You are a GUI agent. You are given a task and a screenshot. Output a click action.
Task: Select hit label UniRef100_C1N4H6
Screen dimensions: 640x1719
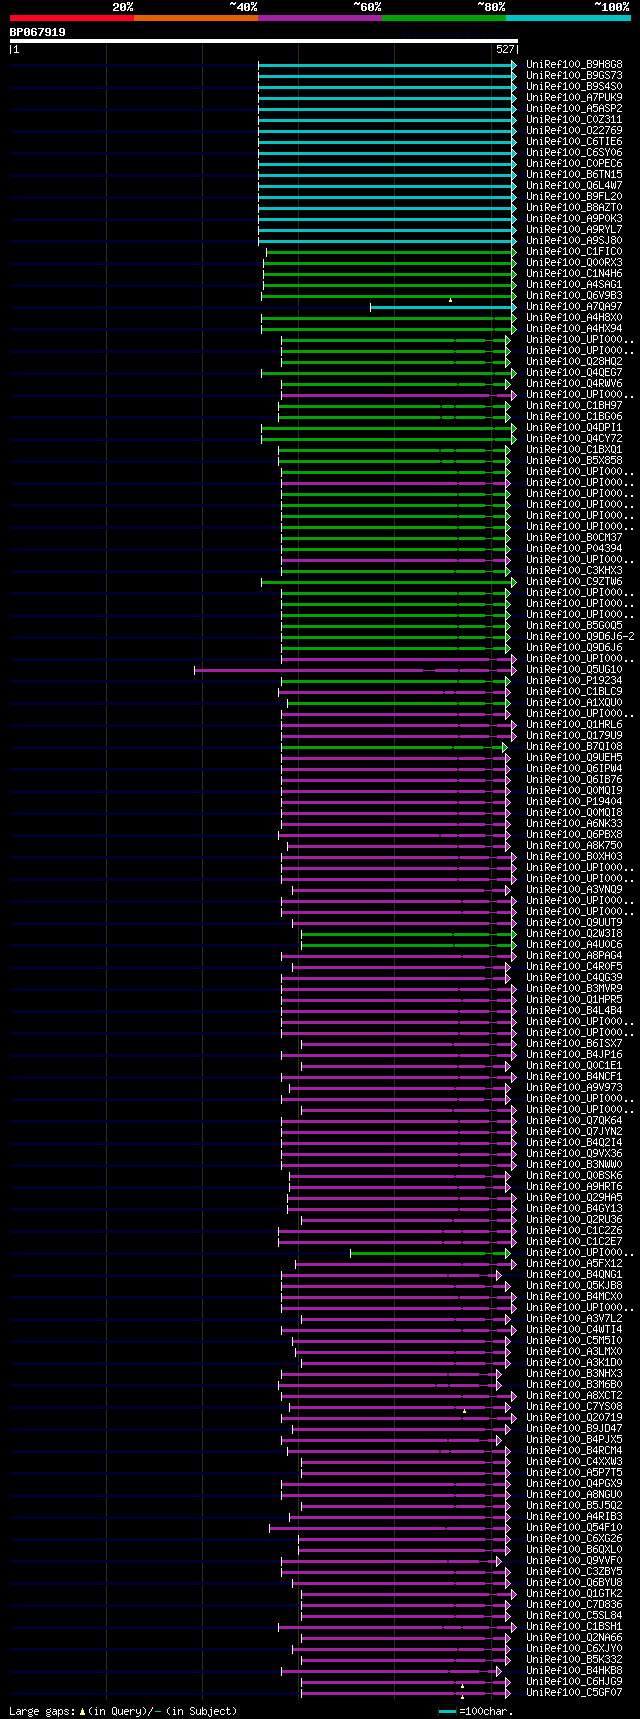point(574,273)
